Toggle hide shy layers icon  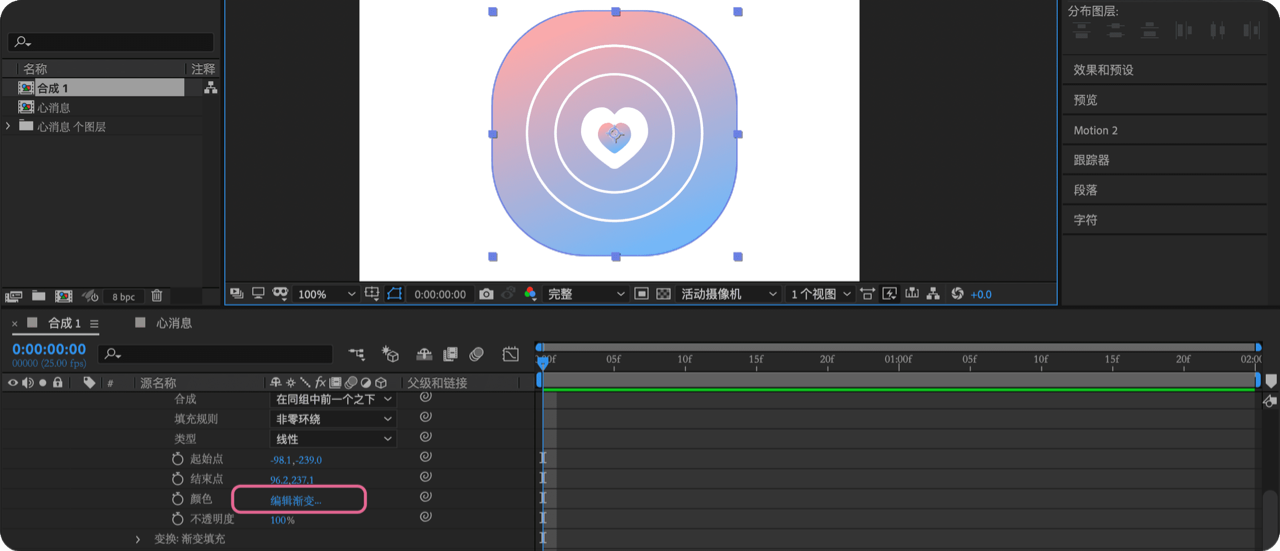424,354
